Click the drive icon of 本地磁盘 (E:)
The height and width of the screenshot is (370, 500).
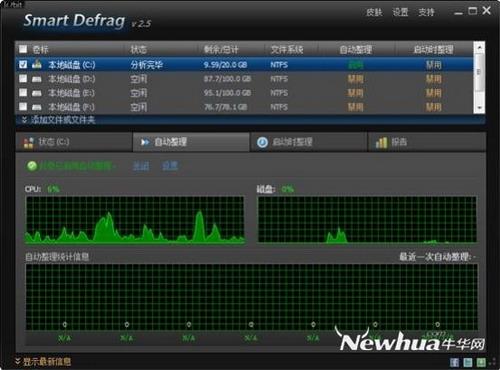point(37,93)
